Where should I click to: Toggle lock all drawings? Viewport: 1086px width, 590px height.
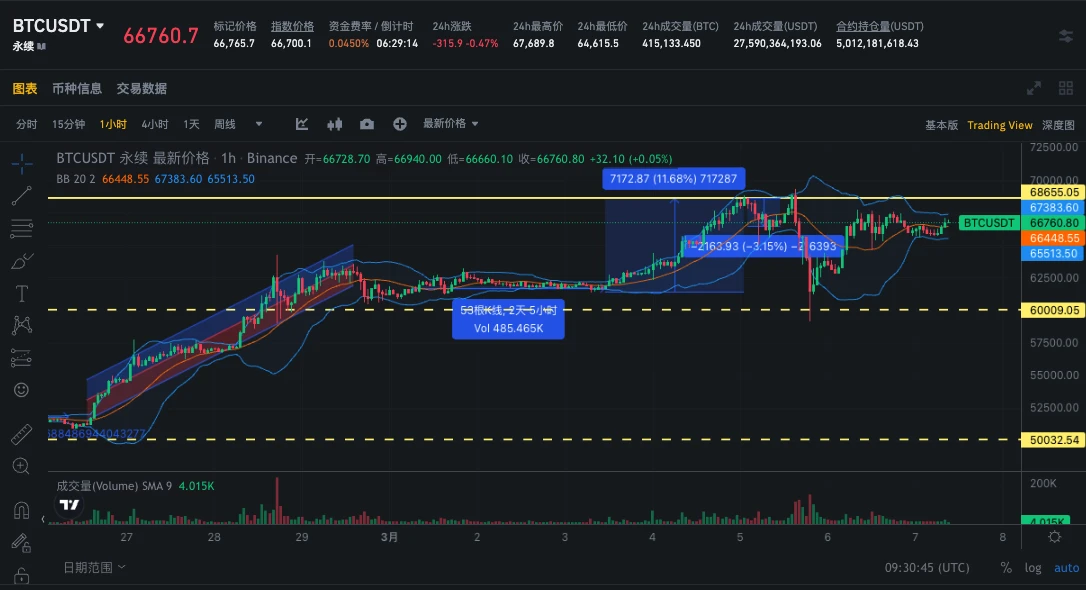point(21,575)
